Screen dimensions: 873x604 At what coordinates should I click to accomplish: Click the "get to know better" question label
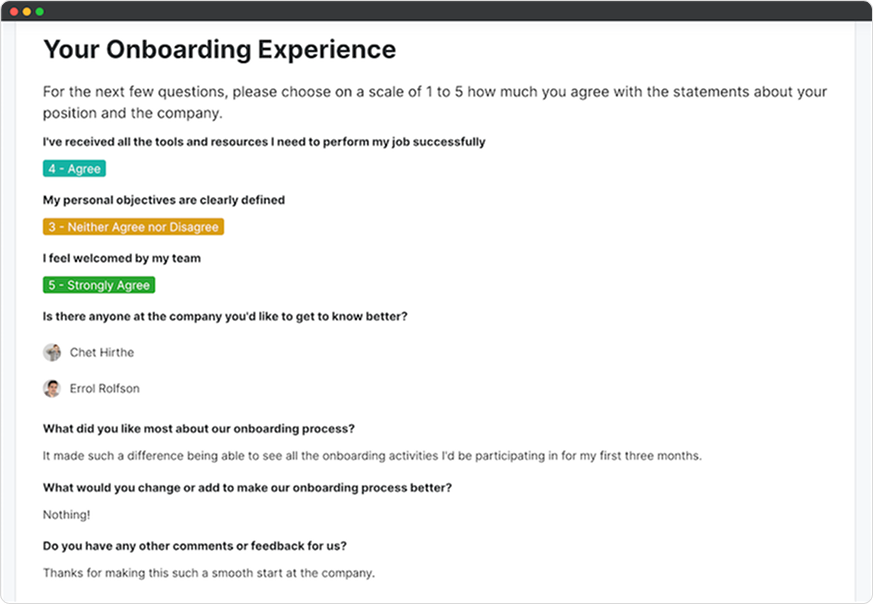(x=225, y=316)
